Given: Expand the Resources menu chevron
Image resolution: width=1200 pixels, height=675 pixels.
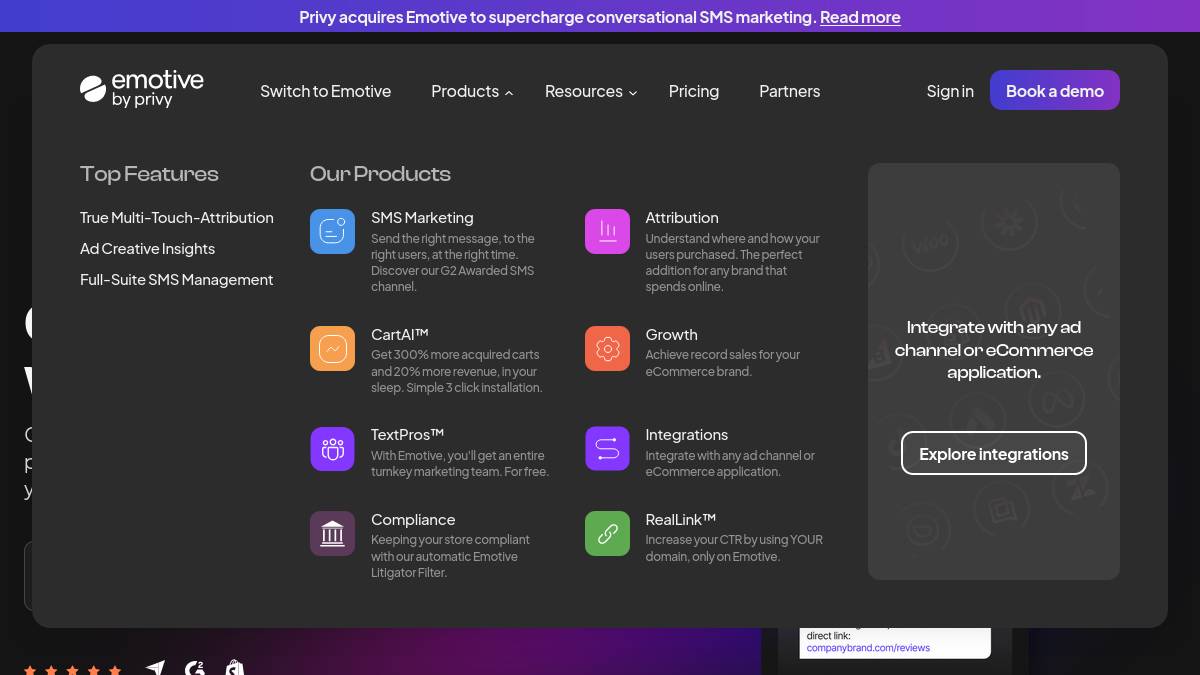Looking at the screenshot, I should (x=633, y=92).
